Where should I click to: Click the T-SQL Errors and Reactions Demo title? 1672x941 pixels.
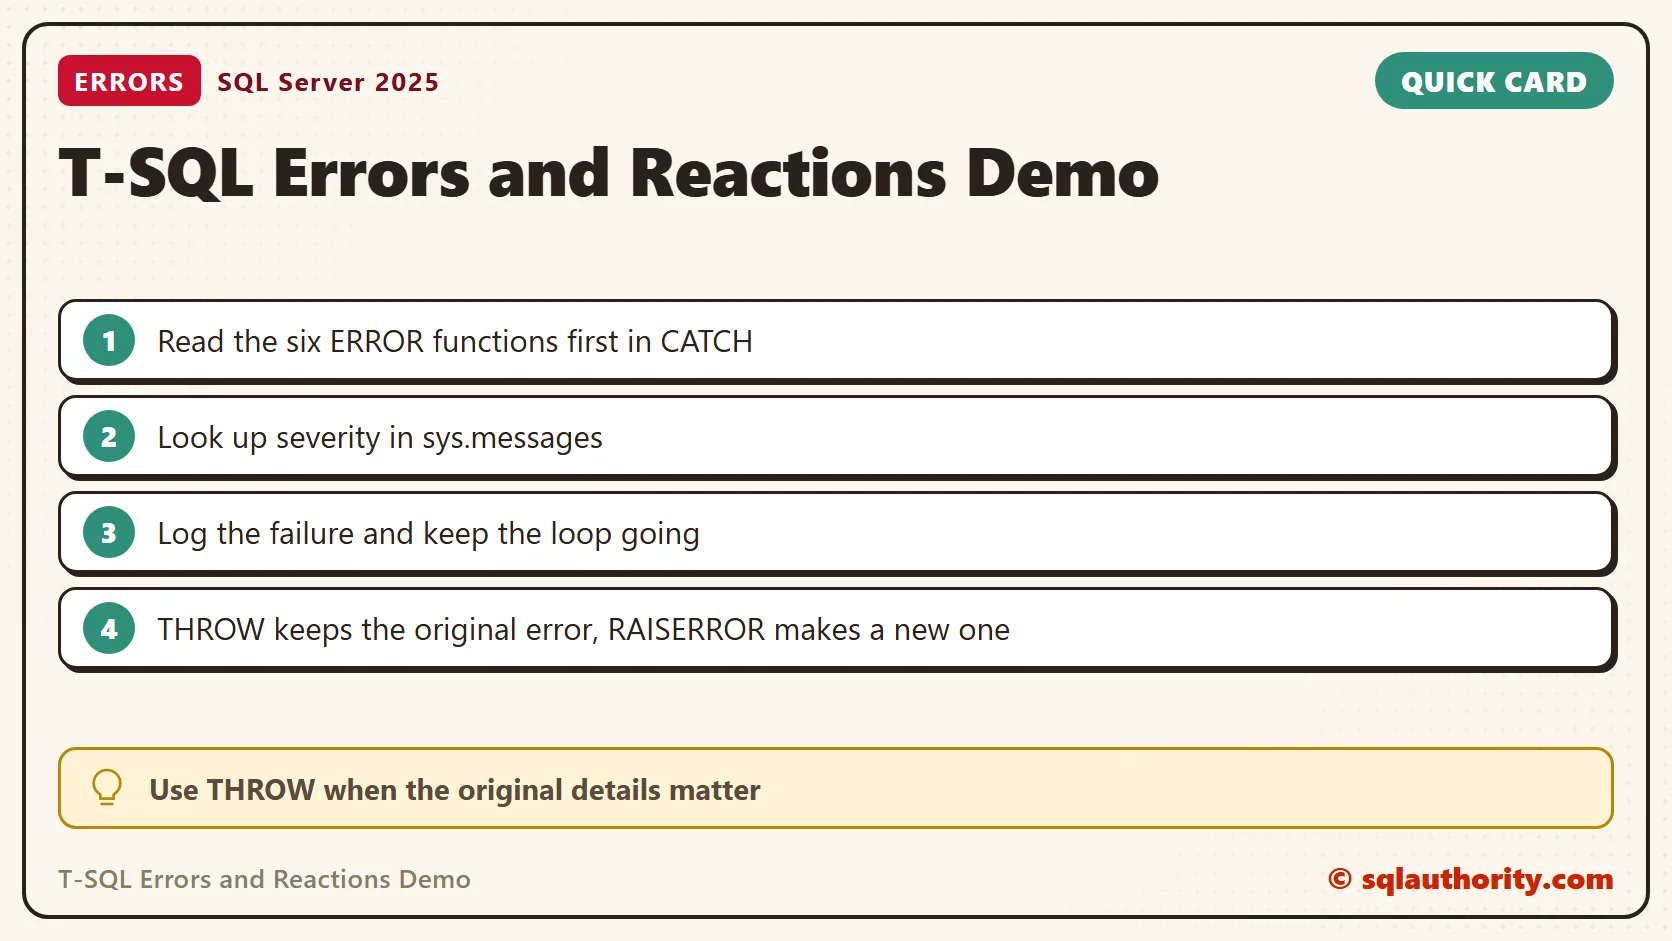coord(608,174)
